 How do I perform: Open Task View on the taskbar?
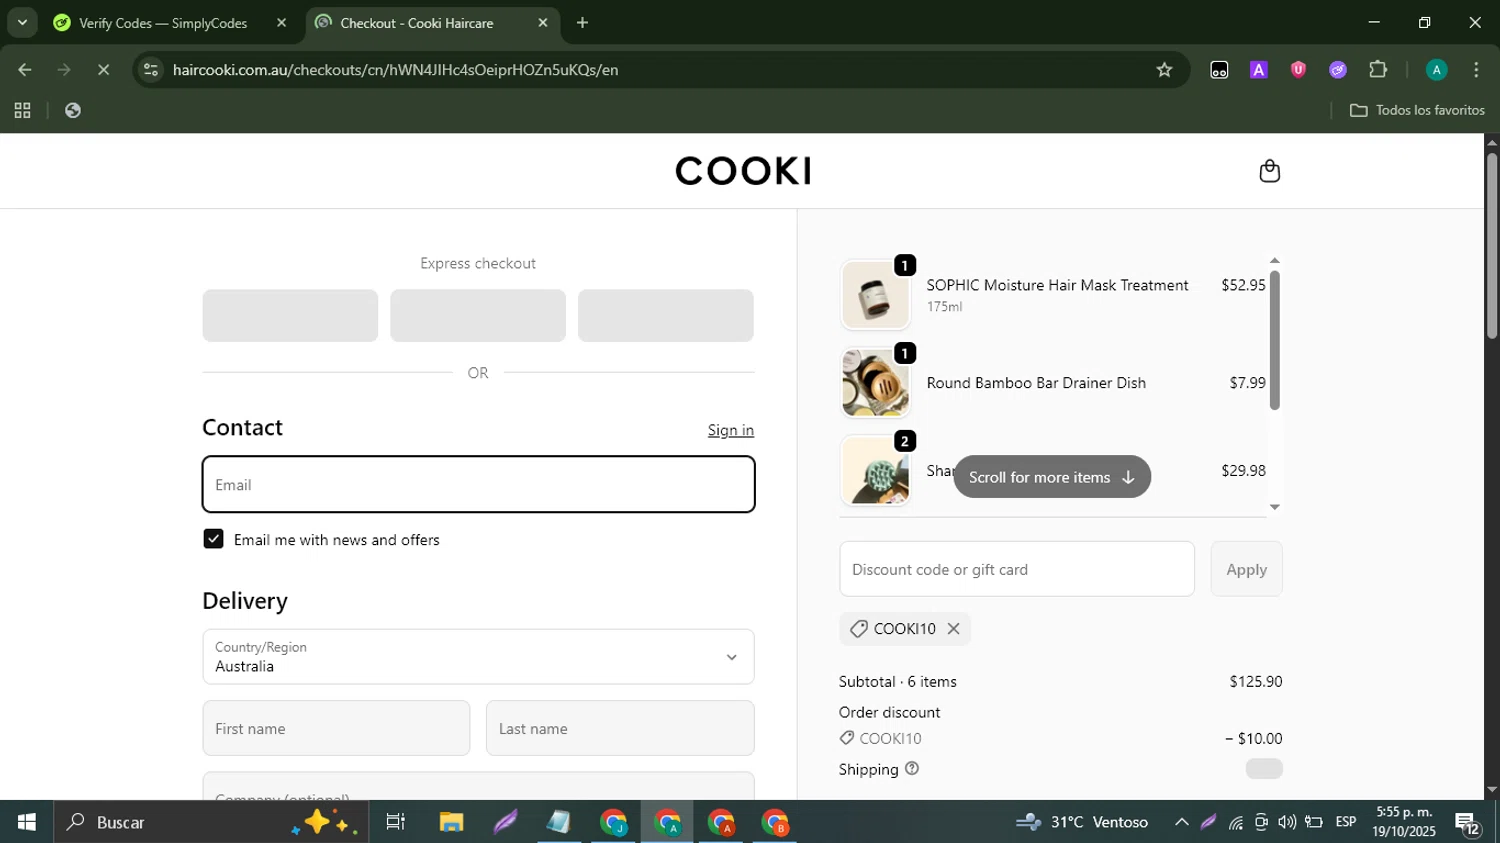(396, 822)
